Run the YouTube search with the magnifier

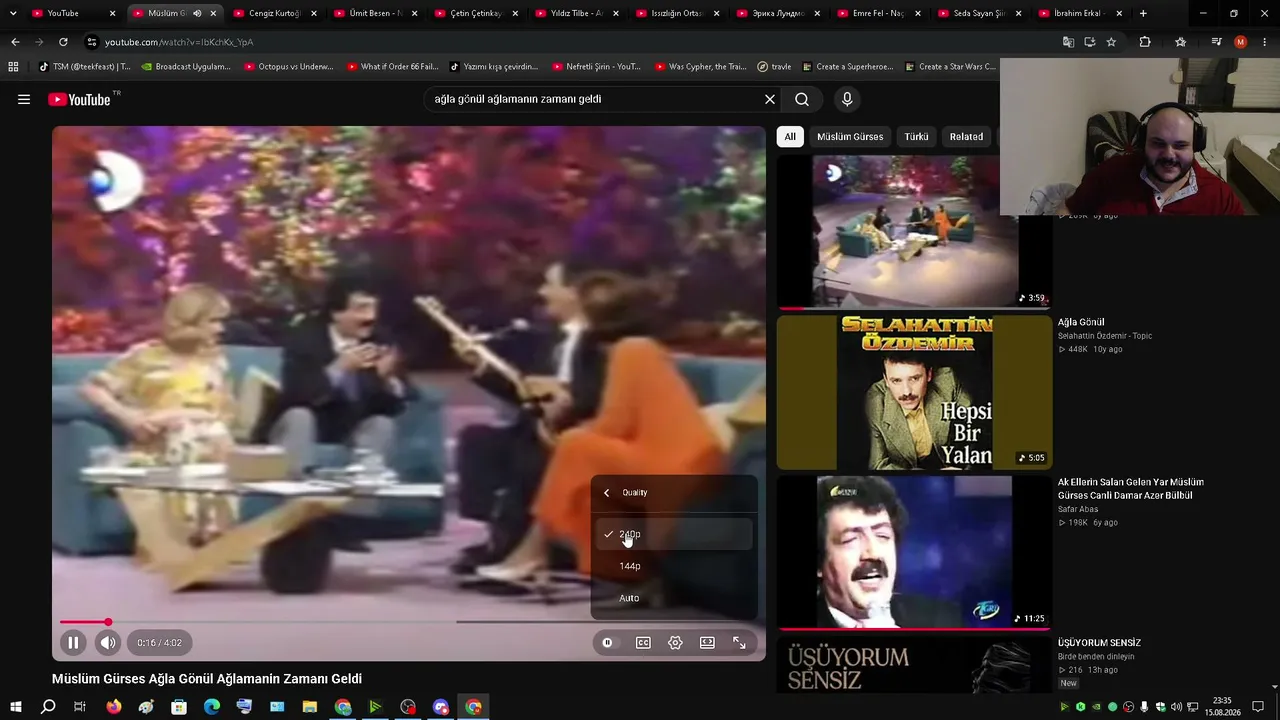(802, 99)
